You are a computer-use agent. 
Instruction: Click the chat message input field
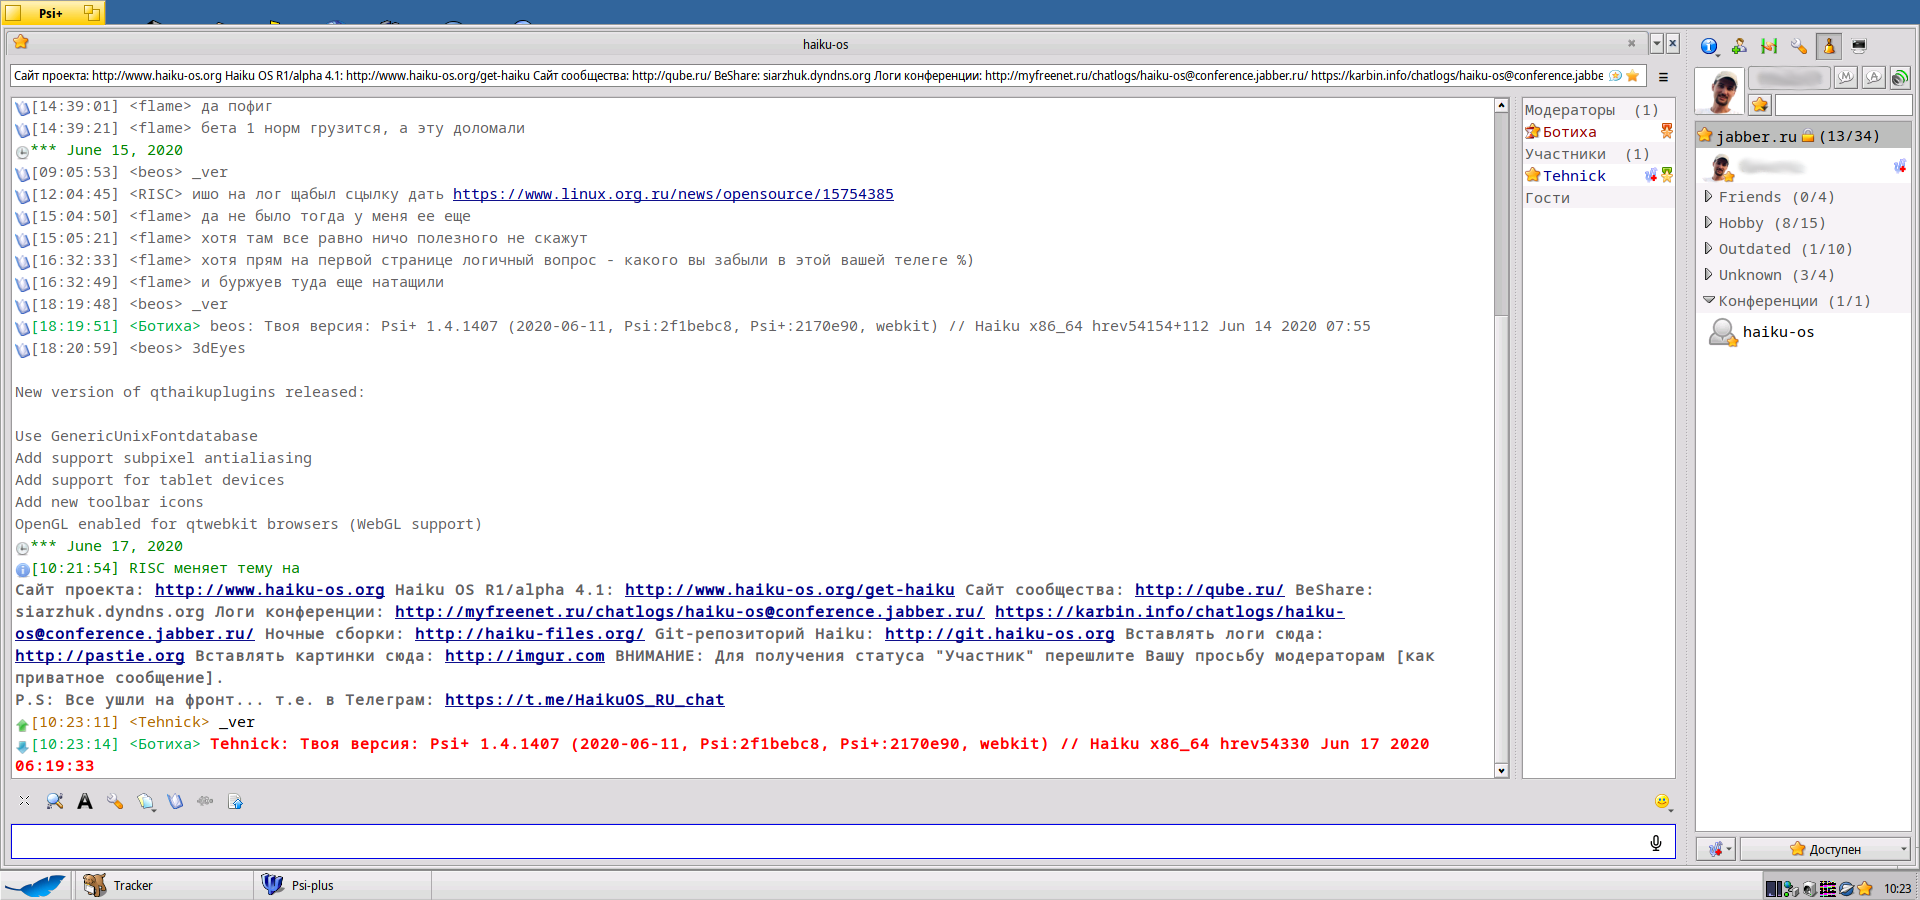pos(843,842)
